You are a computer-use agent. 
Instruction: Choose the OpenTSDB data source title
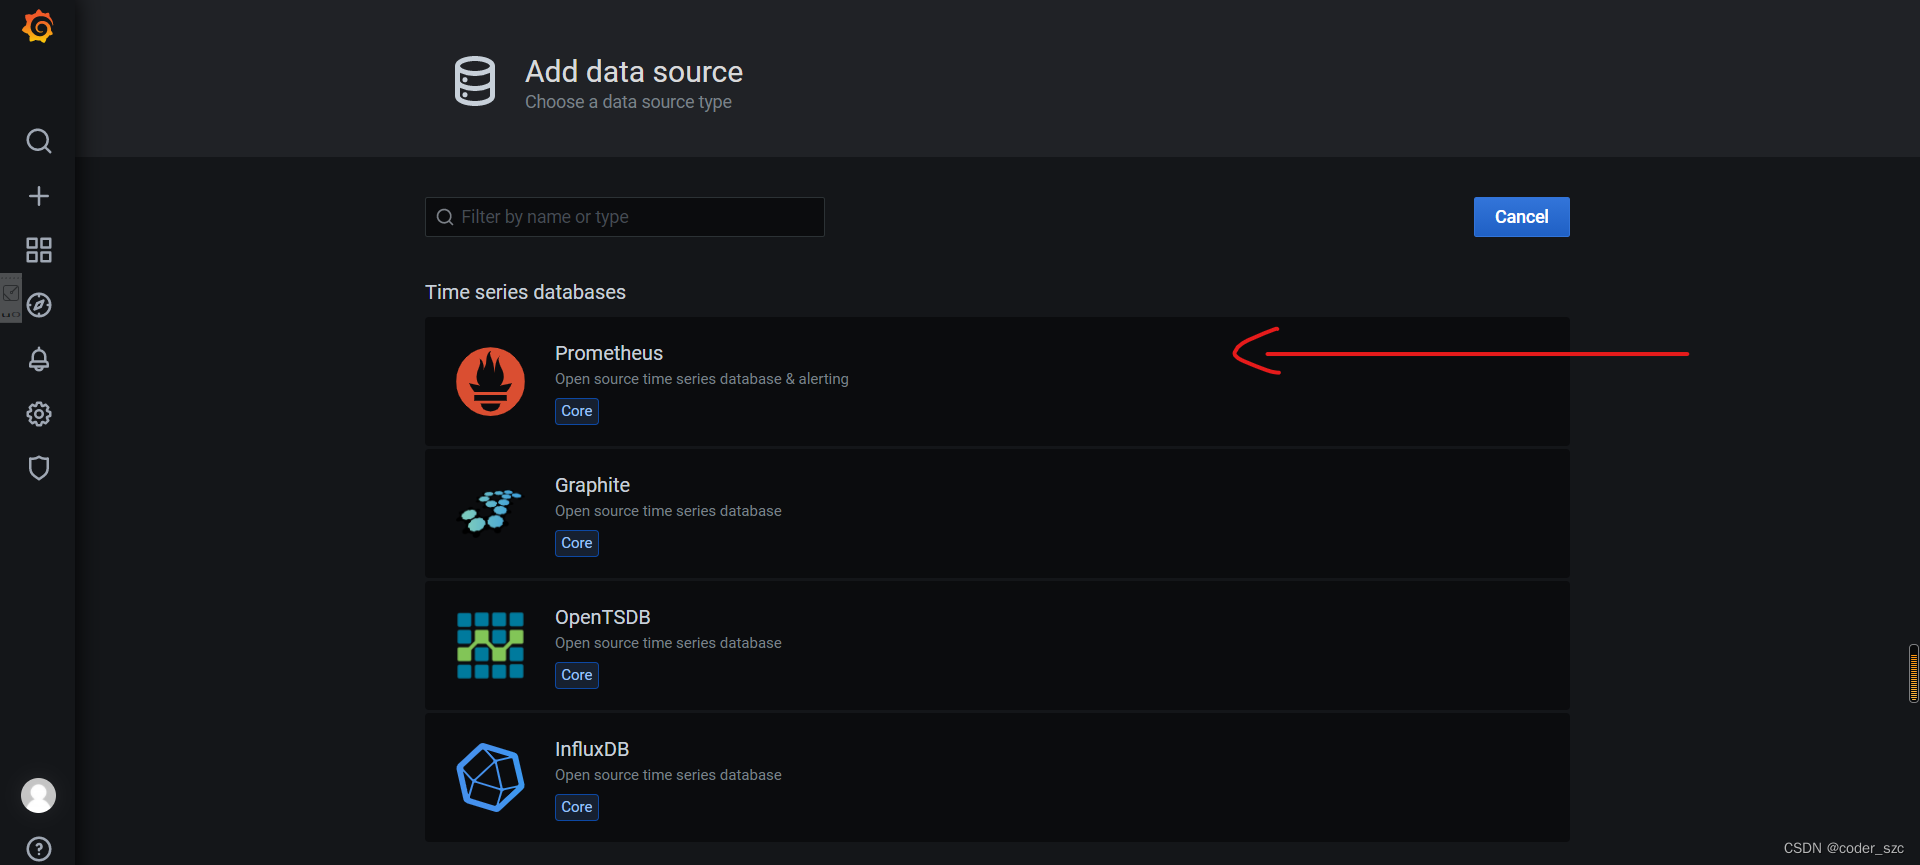(x=603, y=617)
